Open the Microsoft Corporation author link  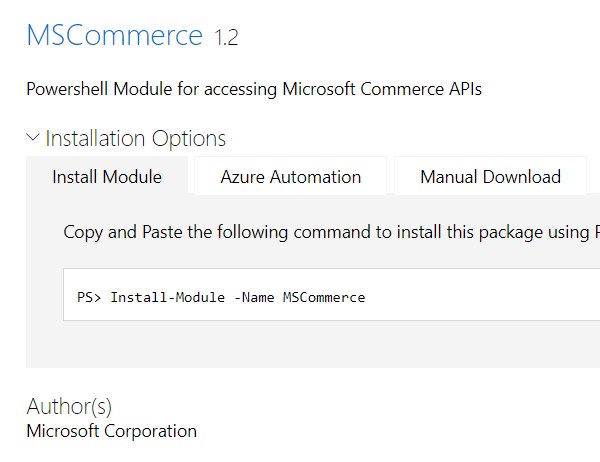(112, 431)
